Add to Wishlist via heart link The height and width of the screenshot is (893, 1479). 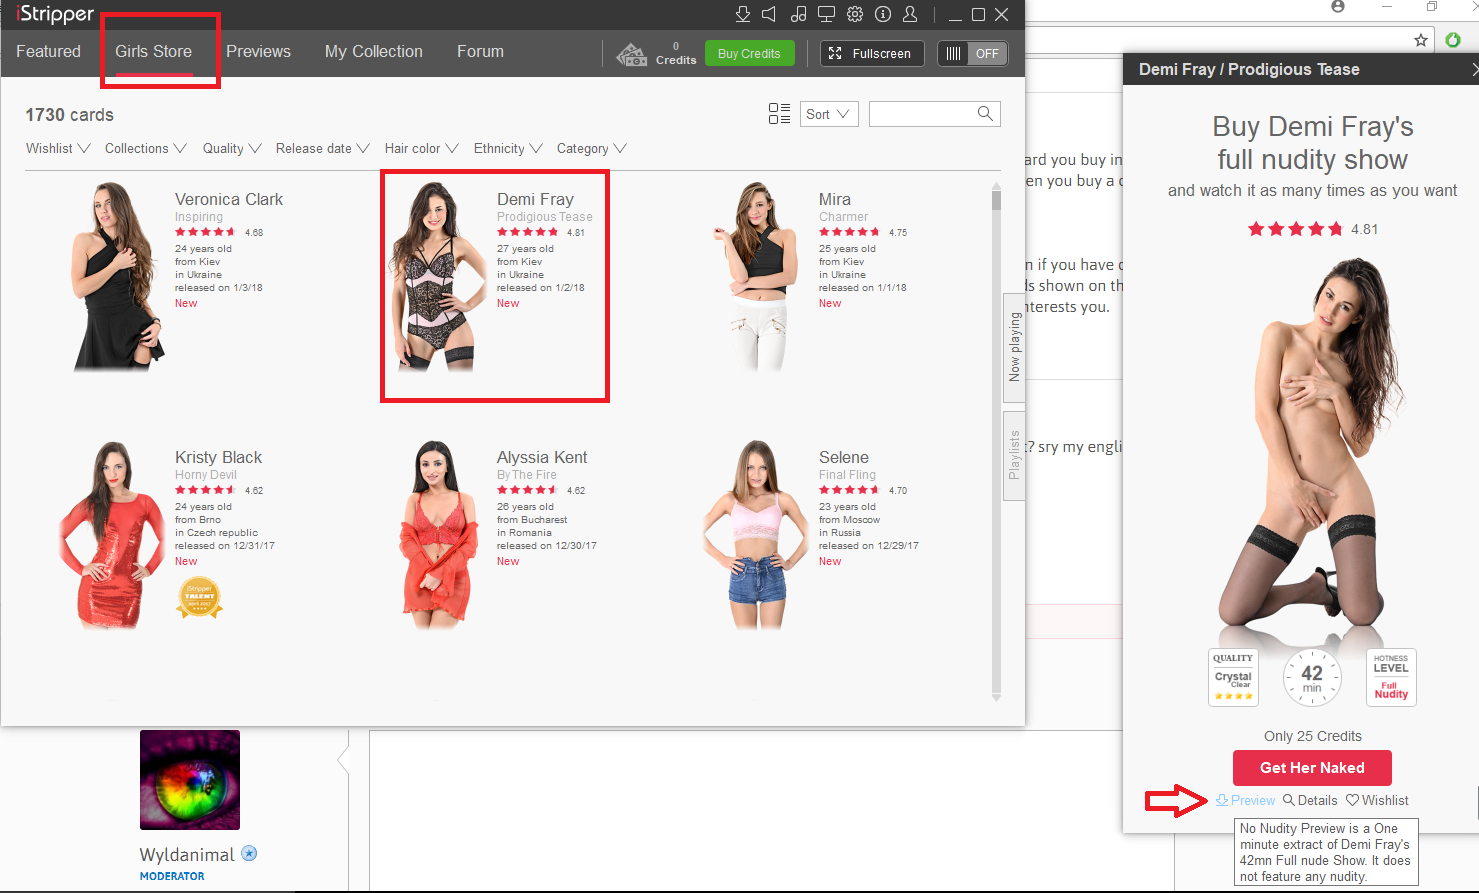(1377, 800)
